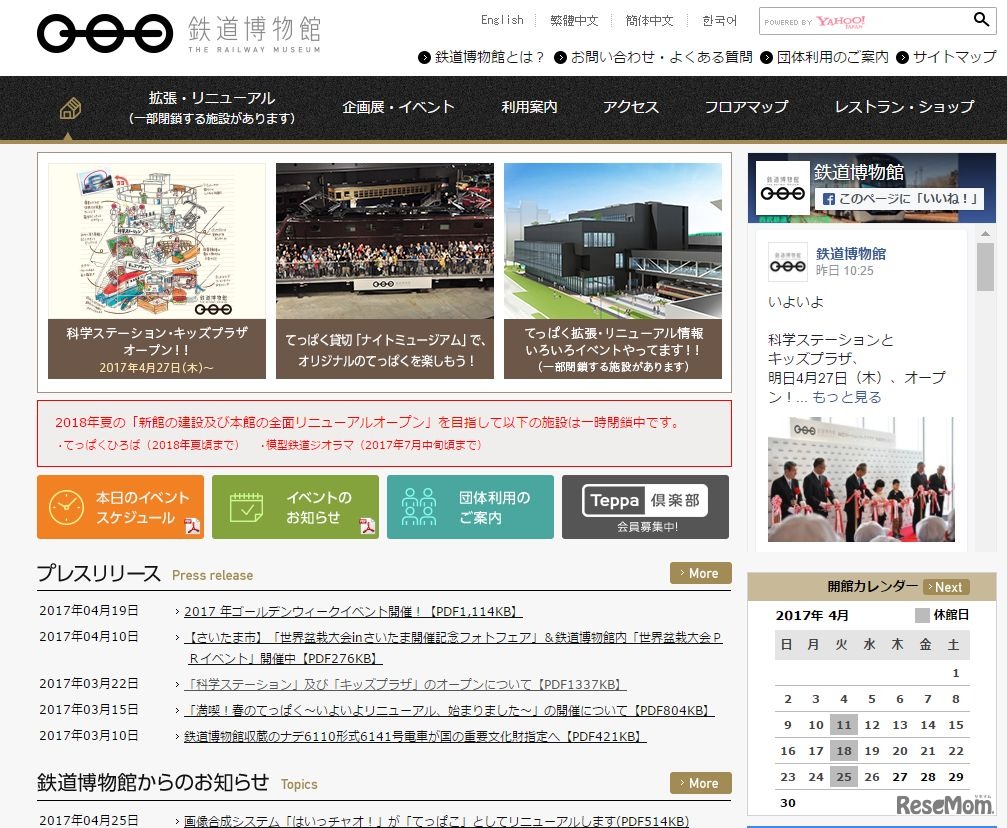Click もっと見る in Facebook post
The height and width of the screenshot is (828, 1007).
click(x=846, y=397)
